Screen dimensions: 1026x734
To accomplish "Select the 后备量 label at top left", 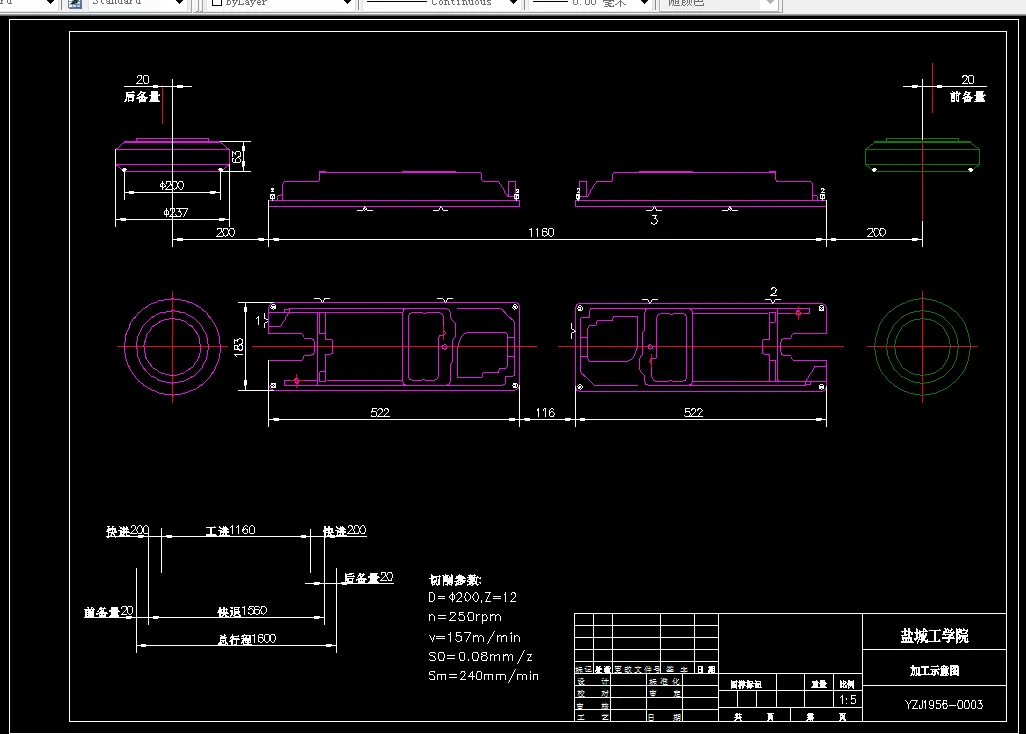I will coord(142,97).
